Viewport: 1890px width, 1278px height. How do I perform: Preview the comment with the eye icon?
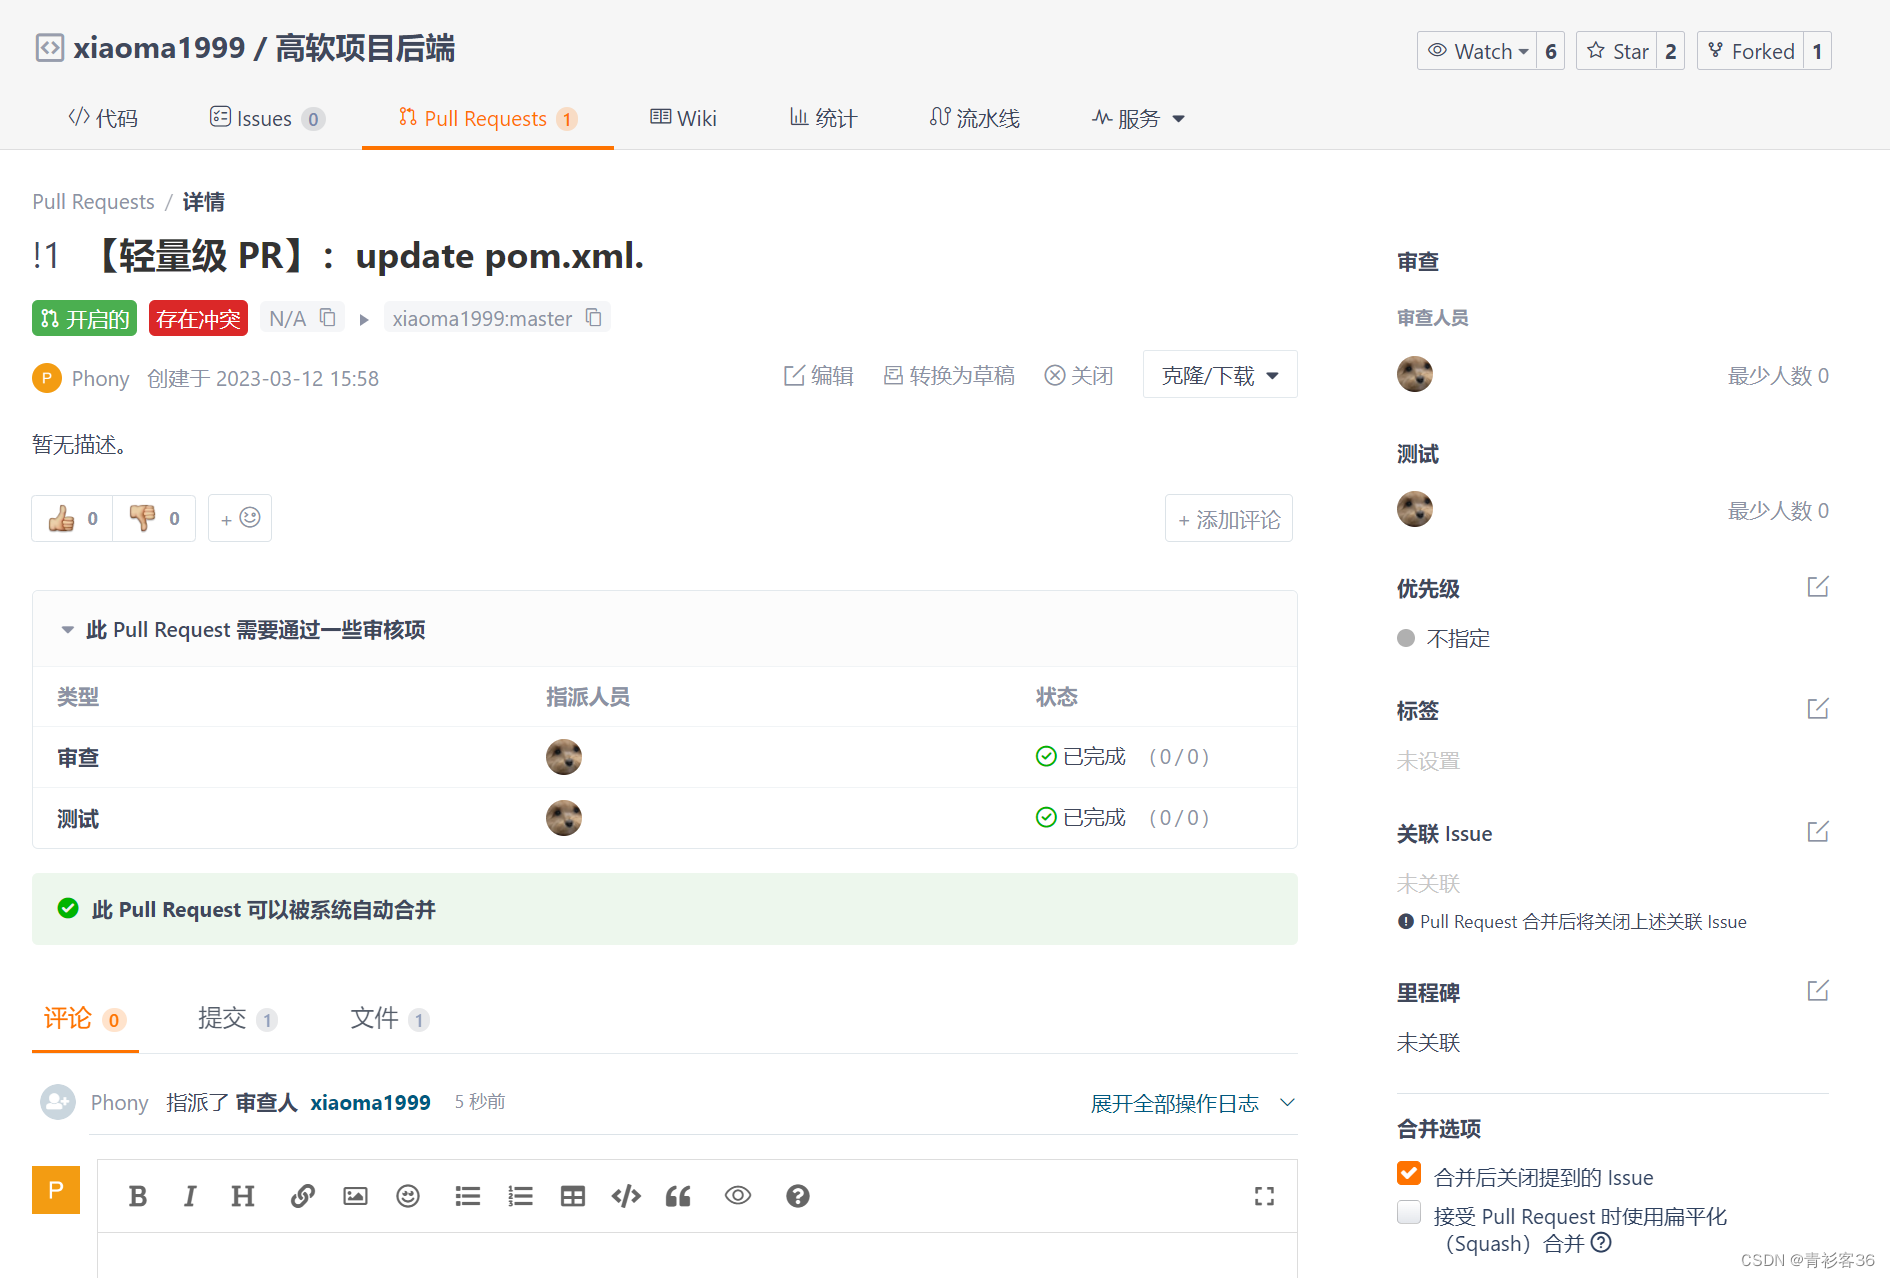pos(738,1195)
